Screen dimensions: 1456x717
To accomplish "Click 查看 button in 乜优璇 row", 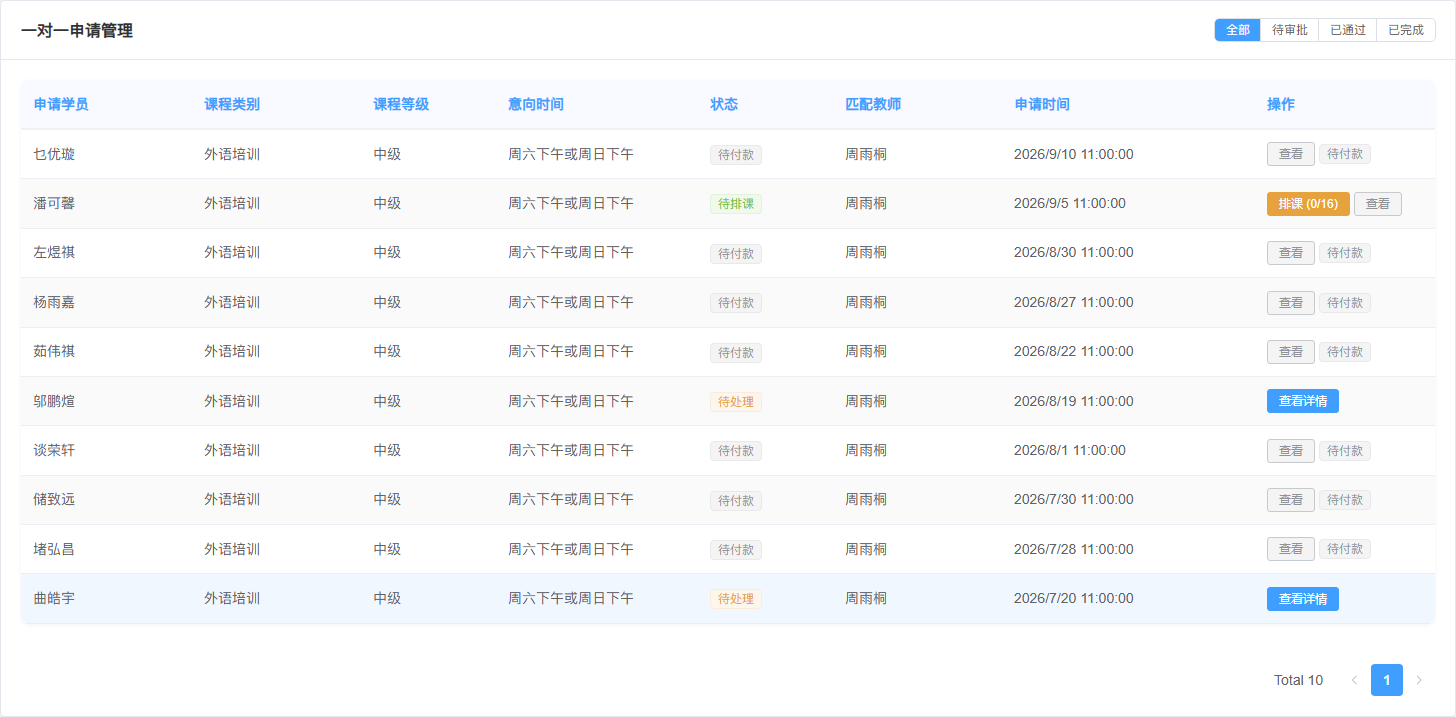I will [x=1291, y=154].
